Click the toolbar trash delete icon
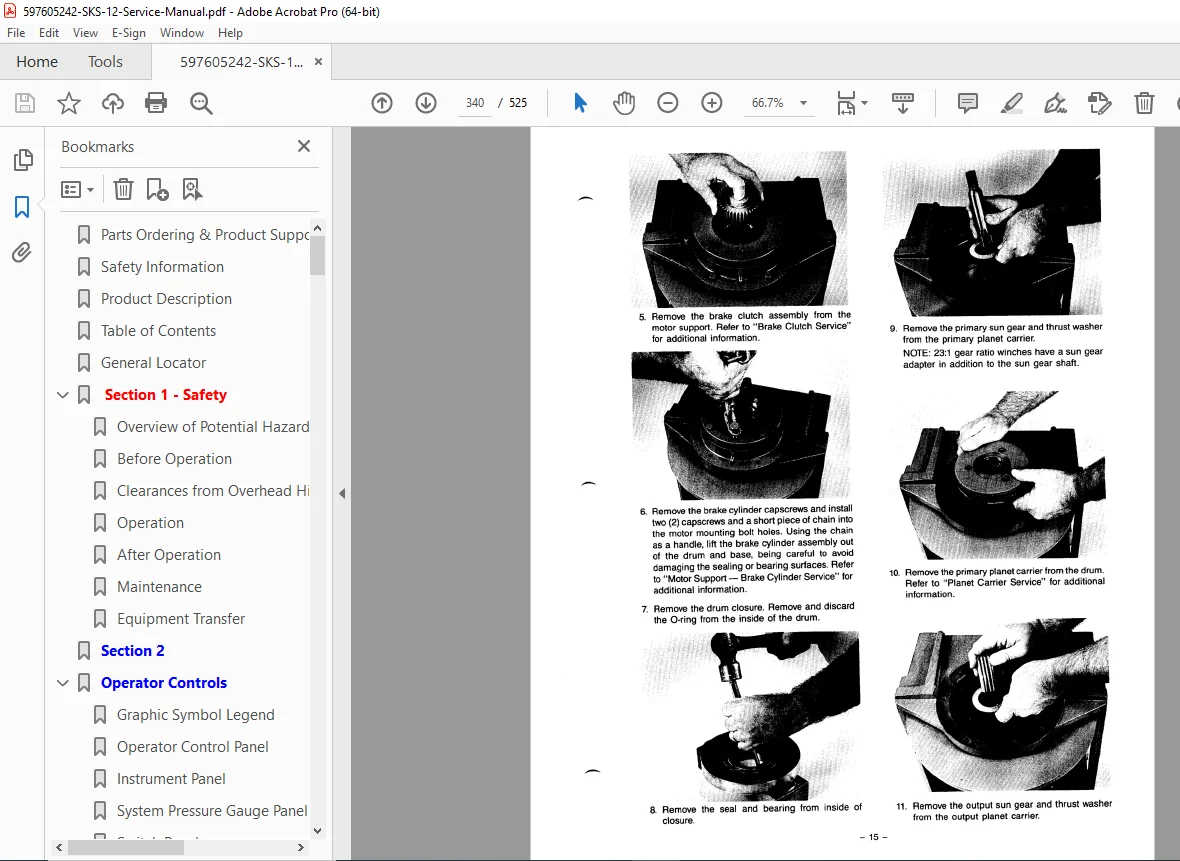Image resolution: width=1180 pixels, height=861 pixels. pos(1144,103)
